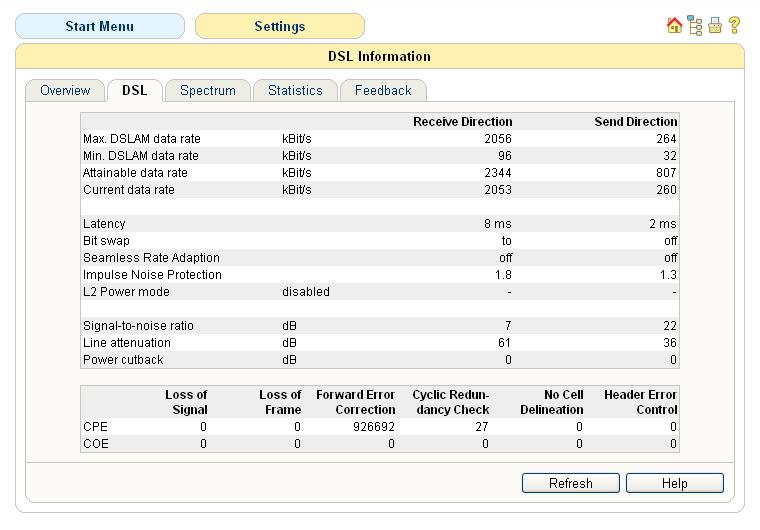Click attainable receive value 2344
Viewport: 760px width, 530px height.
498,173
